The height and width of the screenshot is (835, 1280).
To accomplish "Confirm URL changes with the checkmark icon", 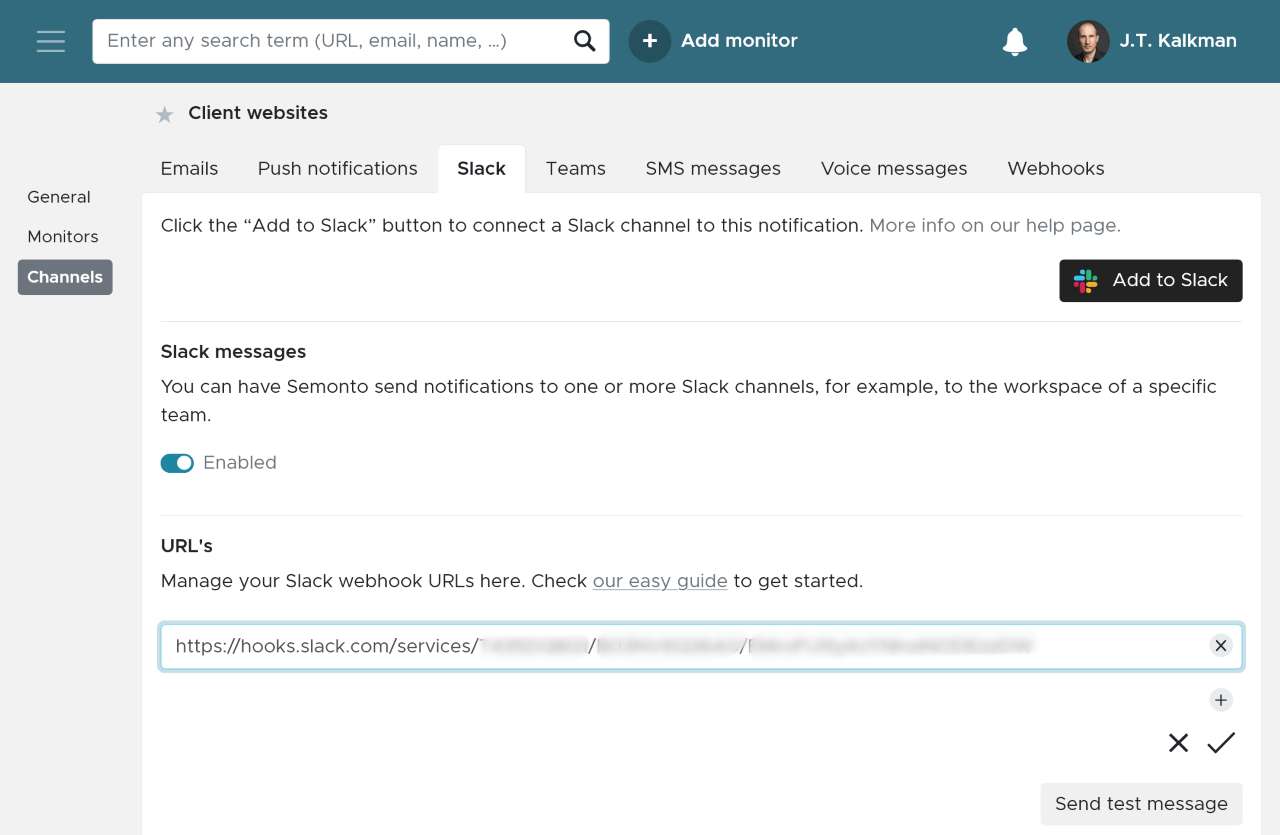I will coord(1221,743).
